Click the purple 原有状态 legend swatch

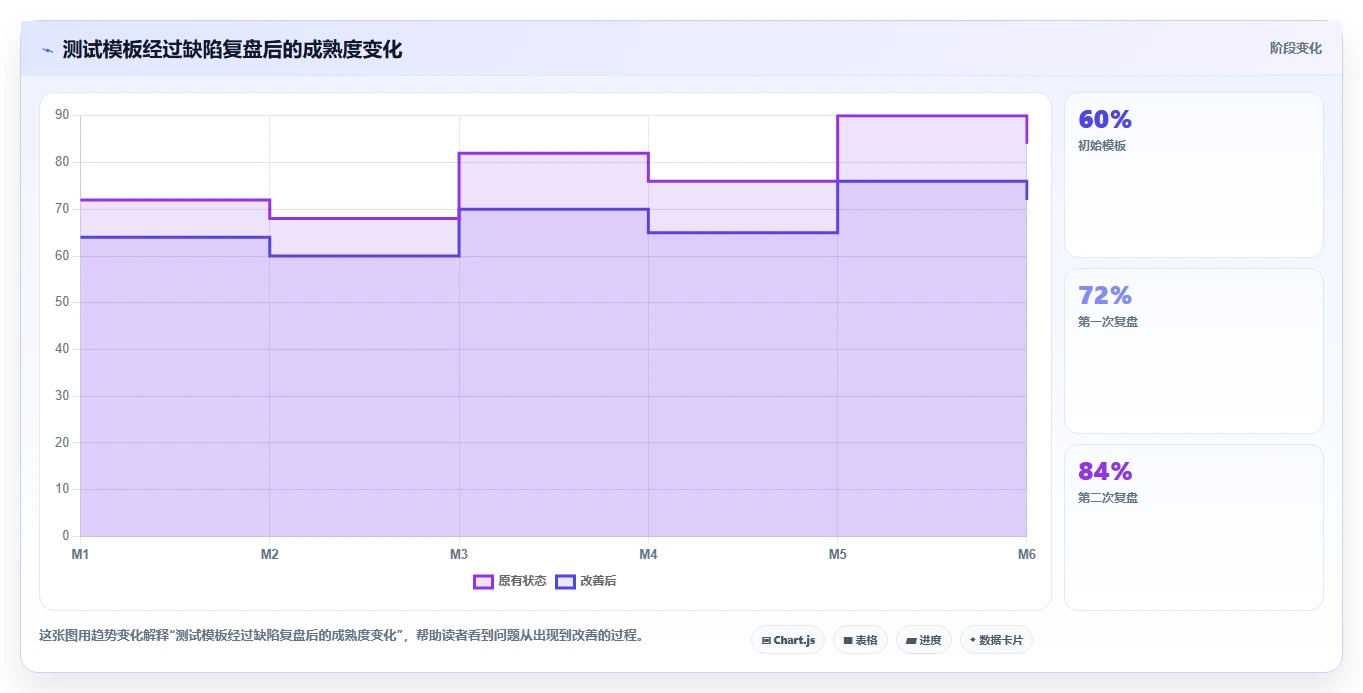[483, 581]
